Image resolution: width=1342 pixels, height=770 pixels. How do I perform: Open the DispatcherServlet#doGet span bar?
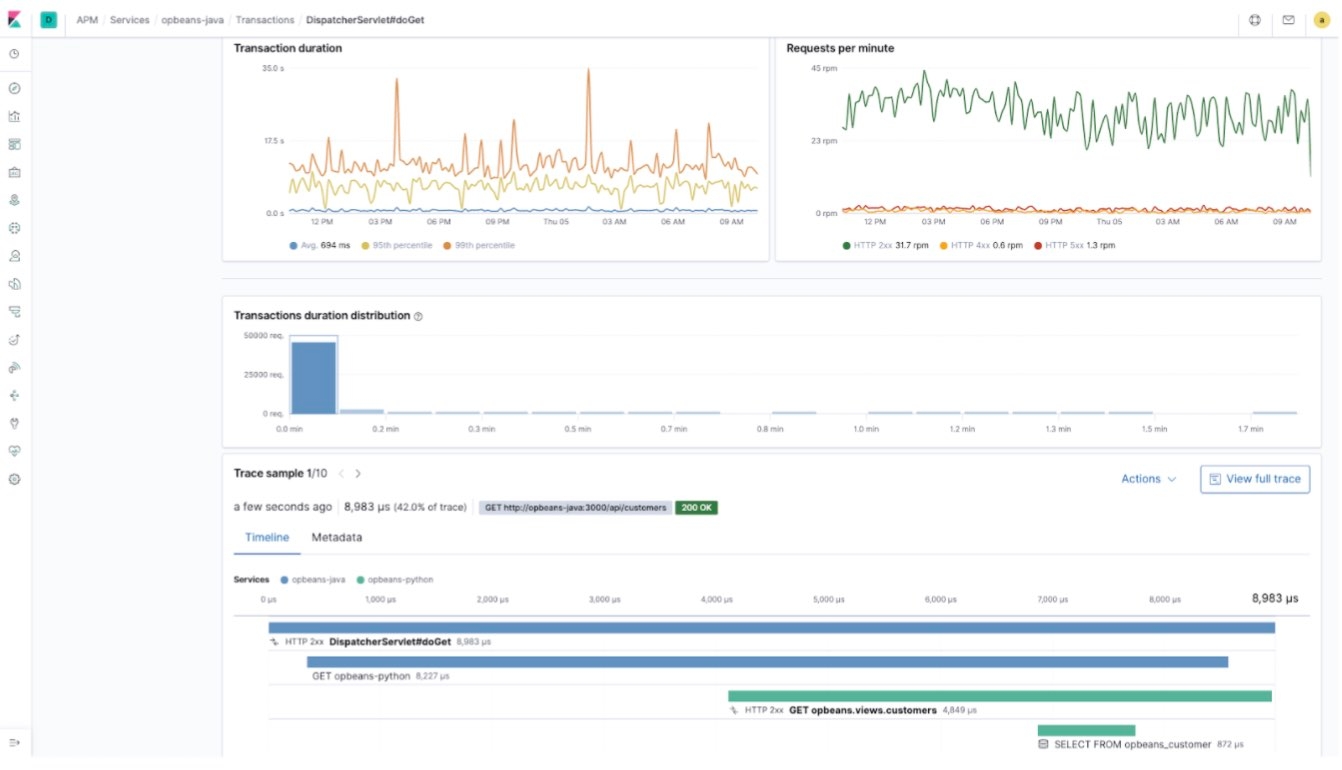pos(772,628)
